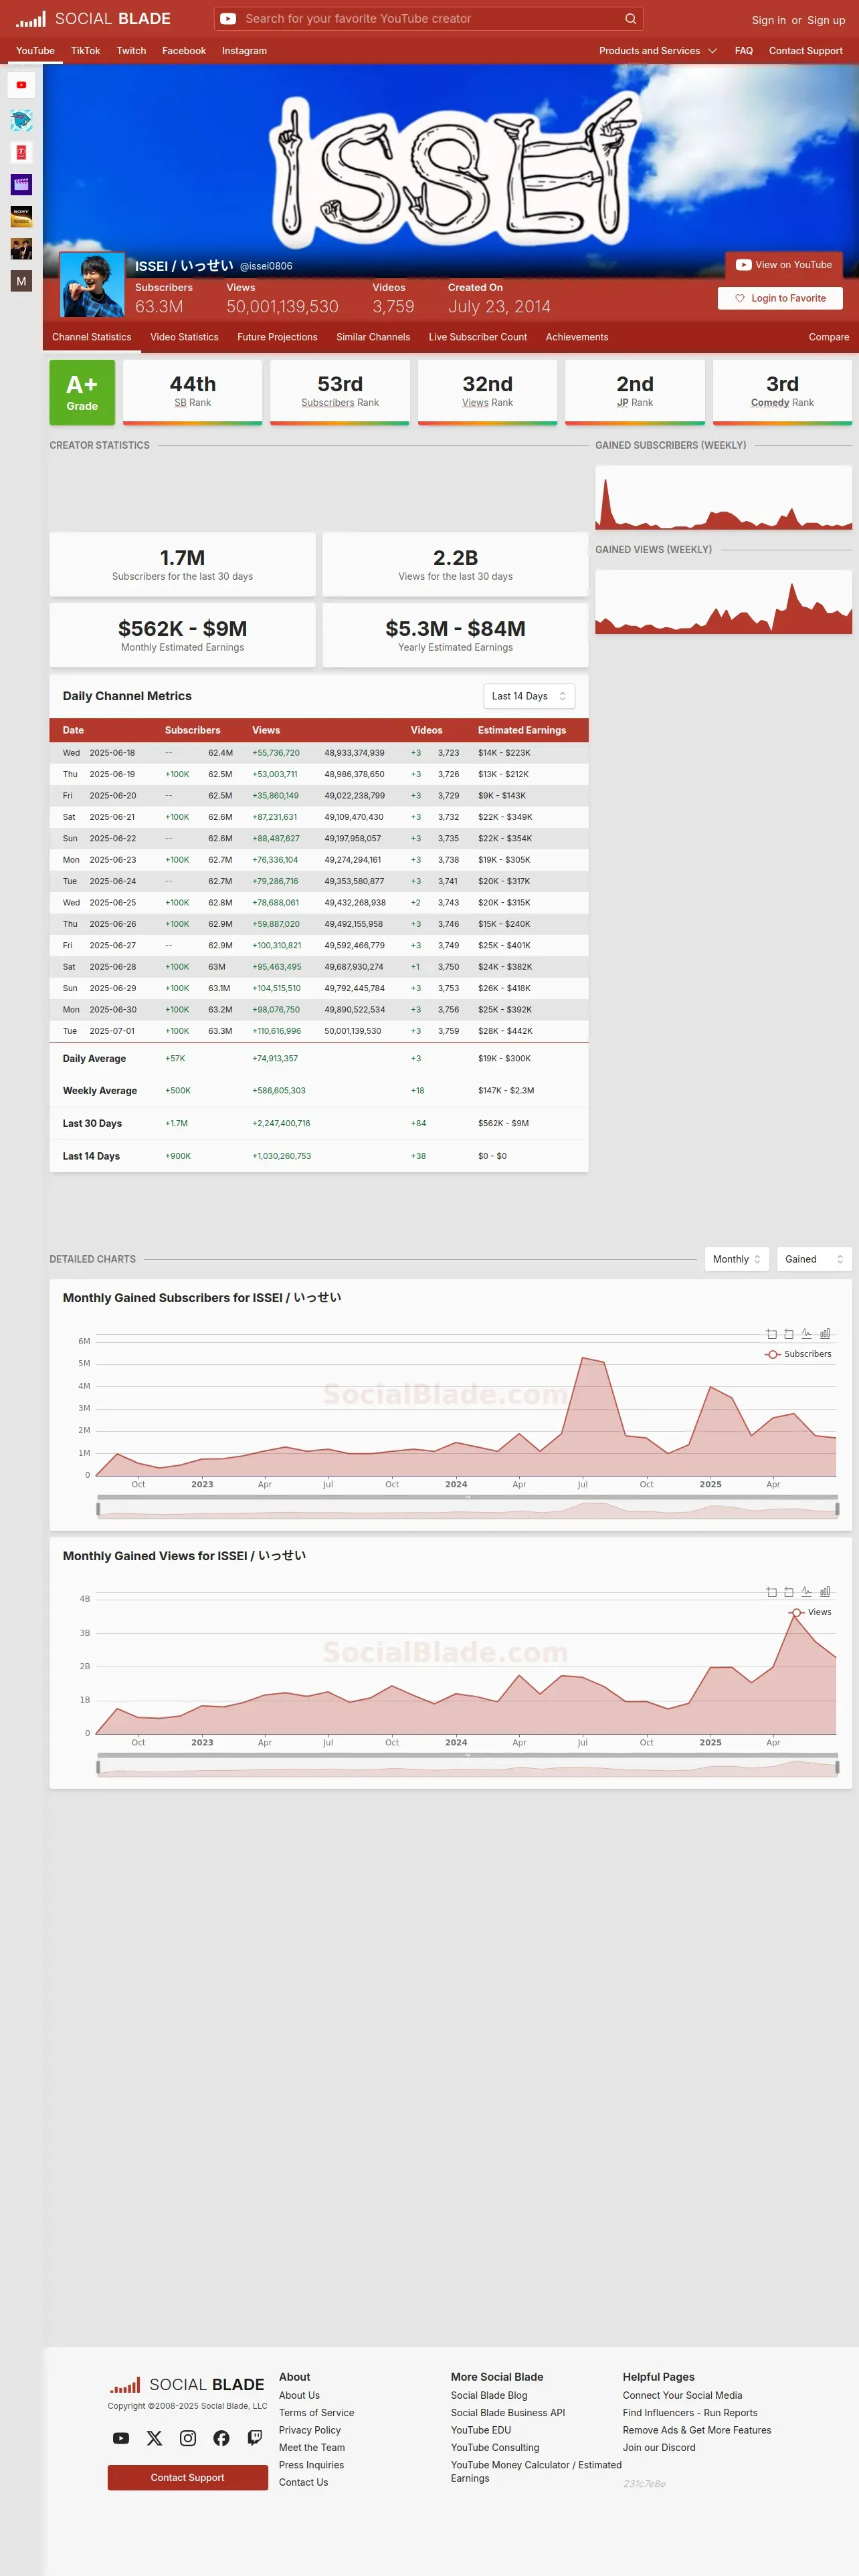Viewport: 859px width, 2576px height.
Task: Click the Subscribers chart range slider track
Action: 467,1508
